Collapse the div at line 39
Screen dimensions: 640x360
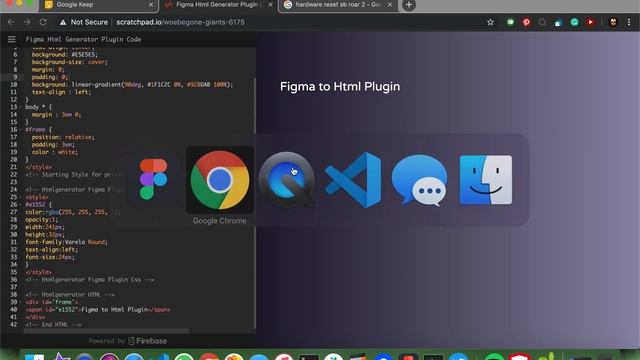pos(20,302)
